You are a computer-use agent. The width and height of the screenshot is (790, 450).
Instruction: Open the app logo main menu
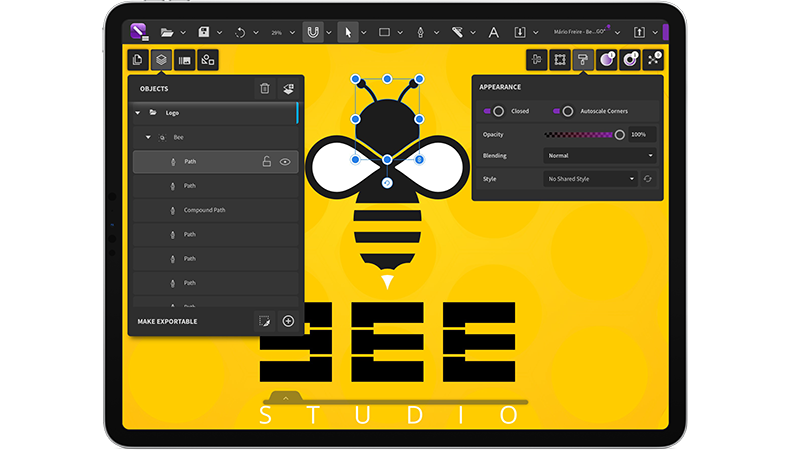tap(139, 32)
